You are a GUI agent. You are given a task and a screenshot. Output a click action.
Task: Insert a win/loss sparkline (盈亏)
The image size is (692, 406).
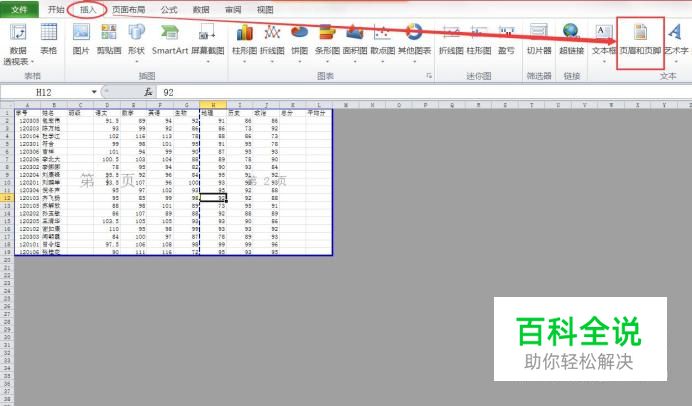pos(506,40)
